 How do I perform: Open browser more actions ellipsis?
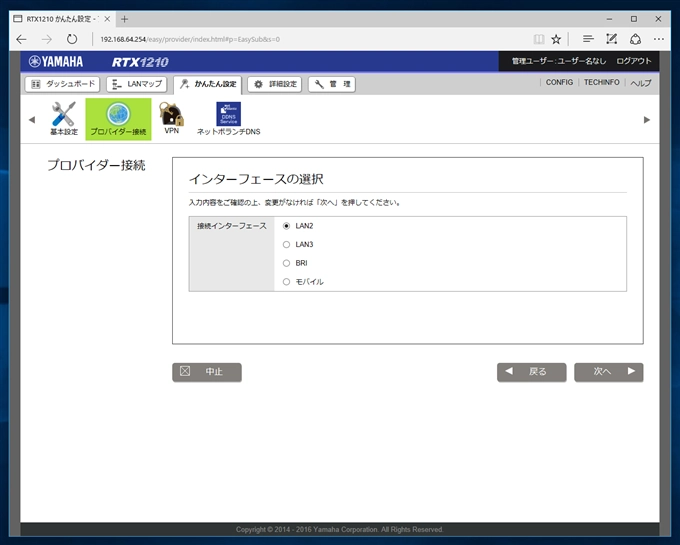coord(659,39)
